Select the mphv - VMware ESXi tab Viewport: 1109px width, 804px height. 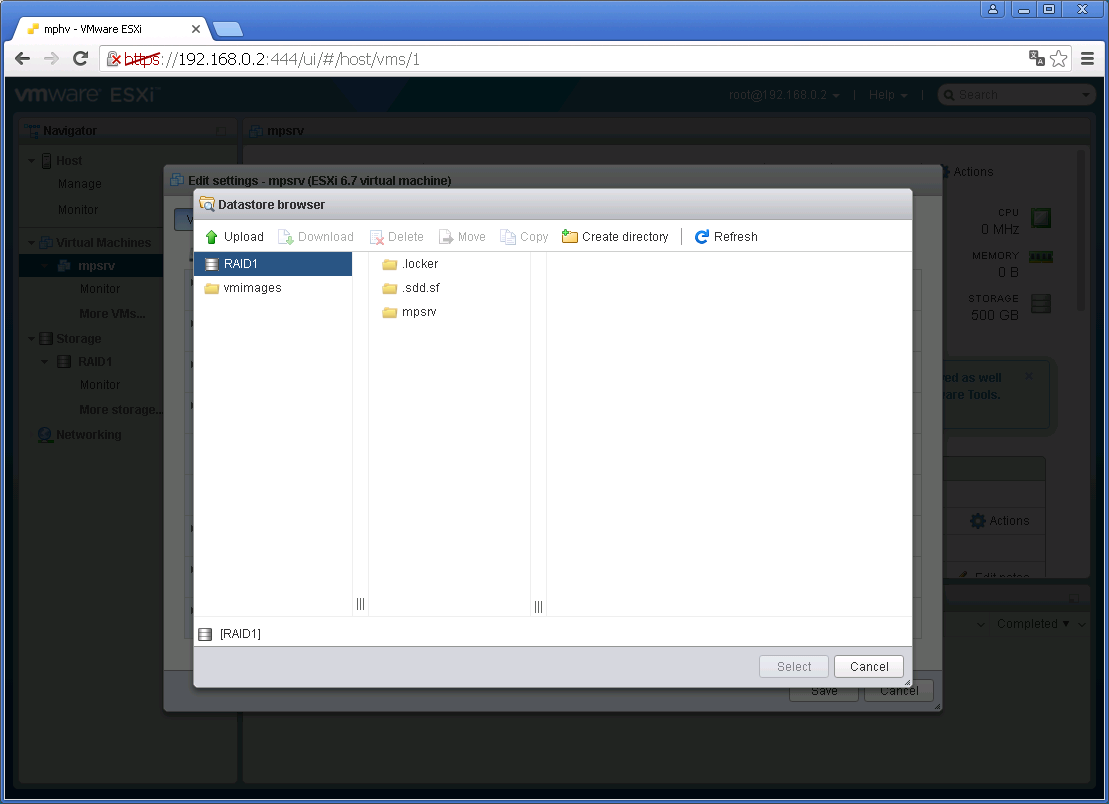[x=110, y=29]
